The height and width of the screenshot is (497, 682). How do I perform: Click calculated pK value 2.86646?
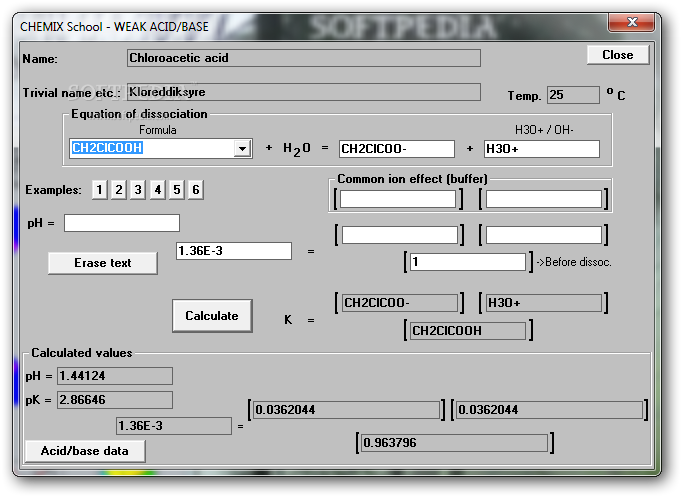[x=115, y=400]
